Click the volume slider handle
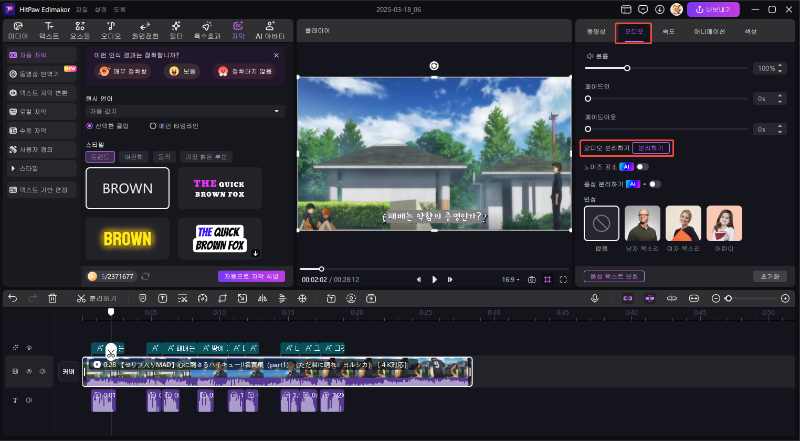Screen dimensions: 800x441 point(627,68)
